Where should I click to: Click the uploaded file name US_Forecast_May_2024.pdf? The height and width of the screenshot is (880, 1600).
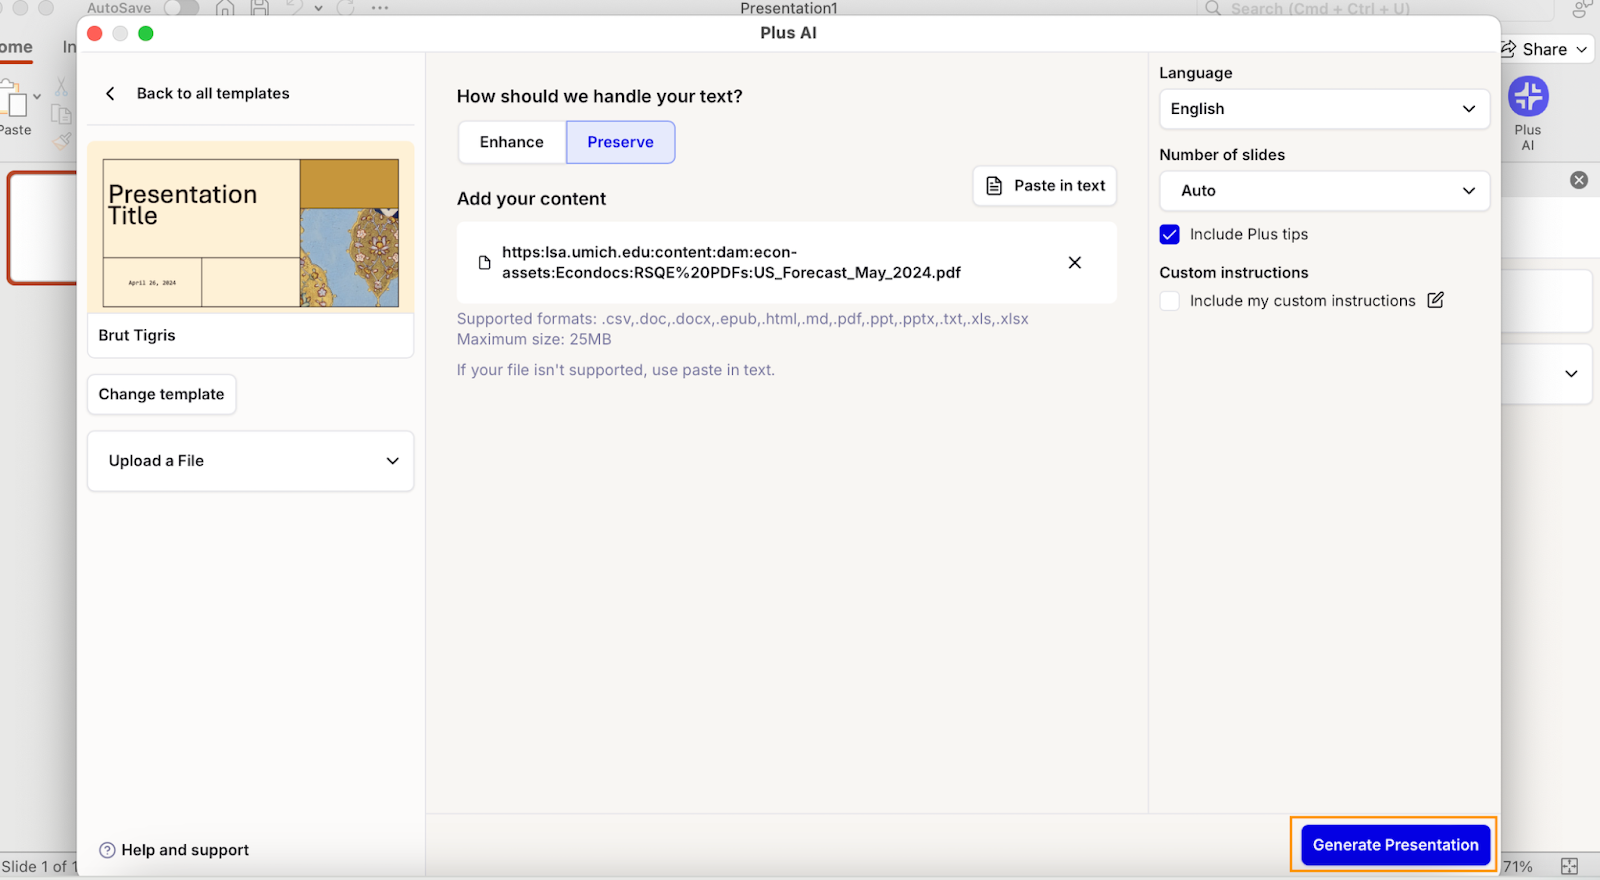[x=731, y=263]
